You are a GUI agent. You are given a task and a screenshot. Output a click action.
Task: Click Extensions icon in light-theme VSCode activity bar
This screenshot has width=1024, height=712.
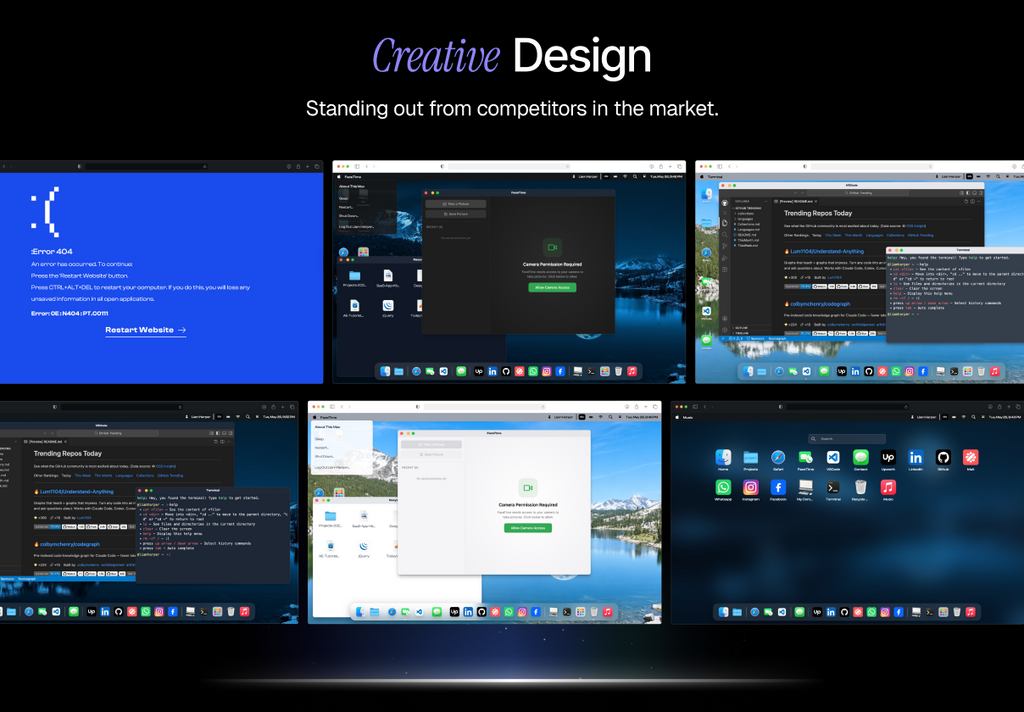tap(725, 270)
